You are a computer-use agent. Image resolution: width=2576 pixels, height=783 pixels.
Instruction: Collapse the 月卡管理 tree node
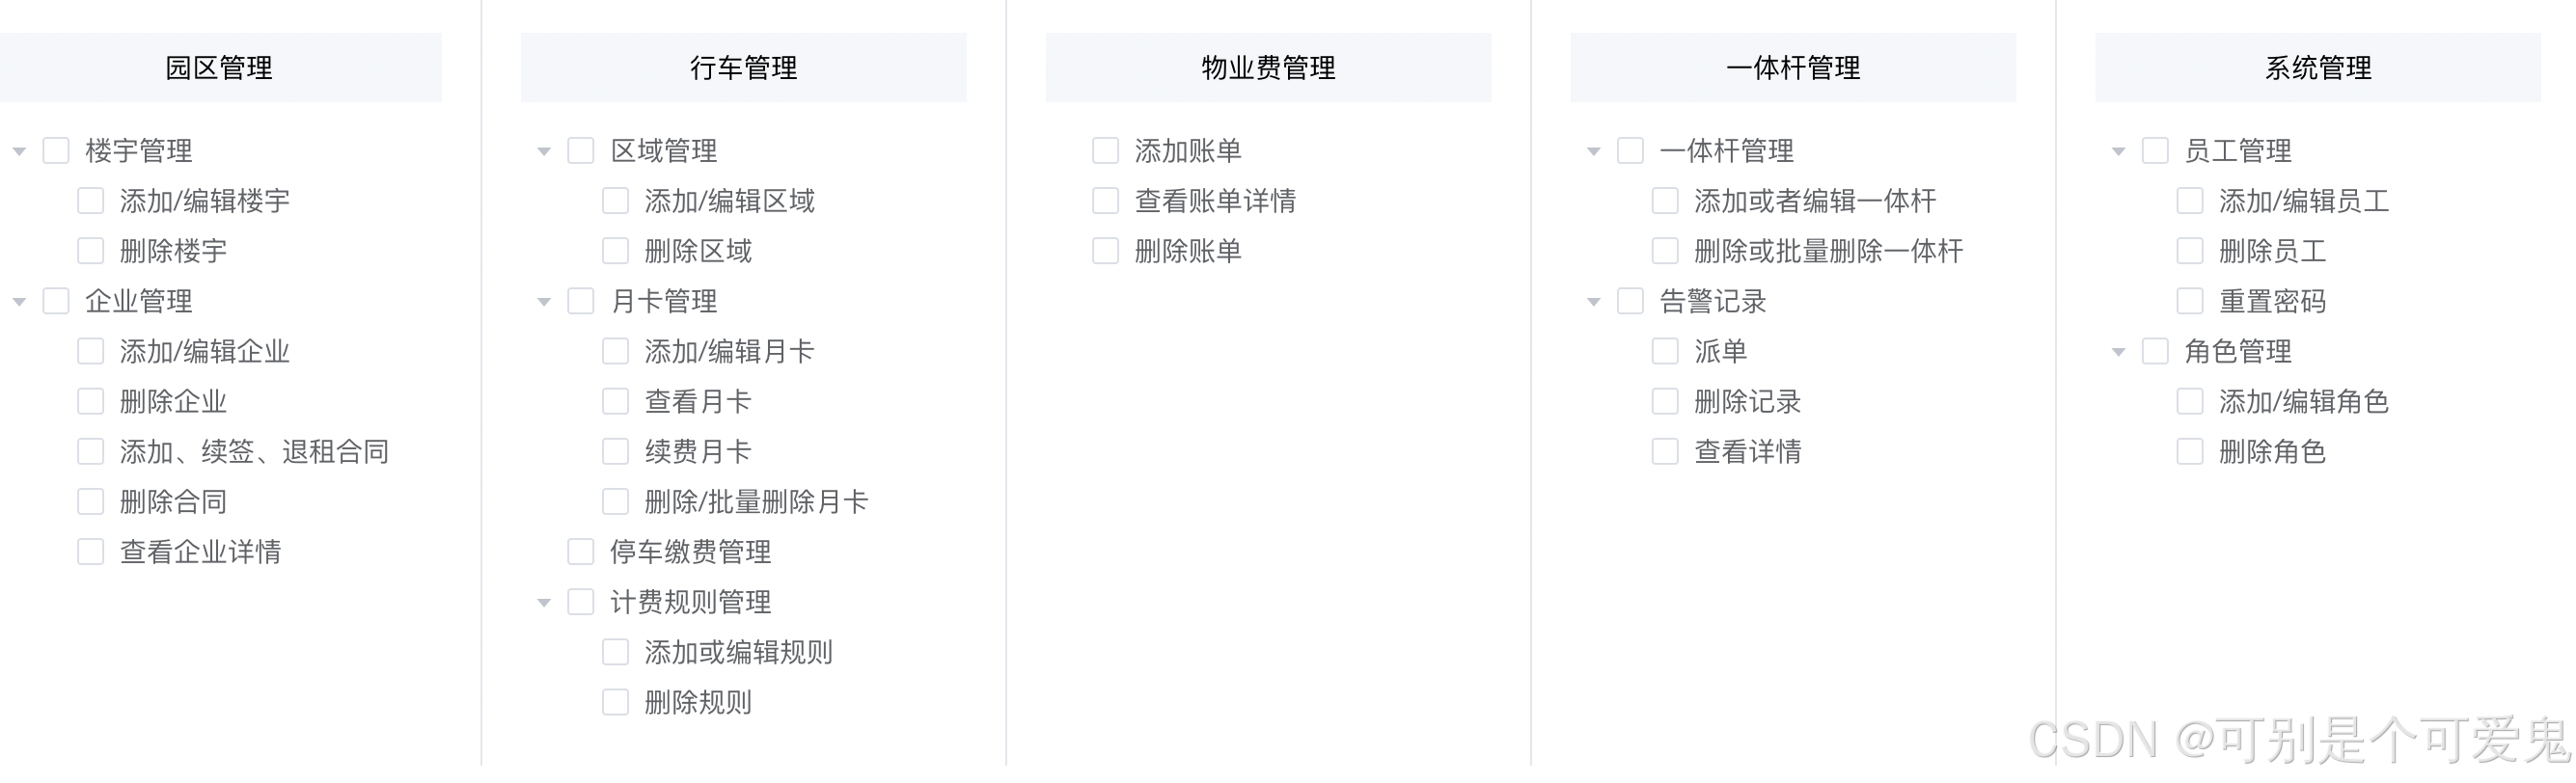[x=543, y=300]
